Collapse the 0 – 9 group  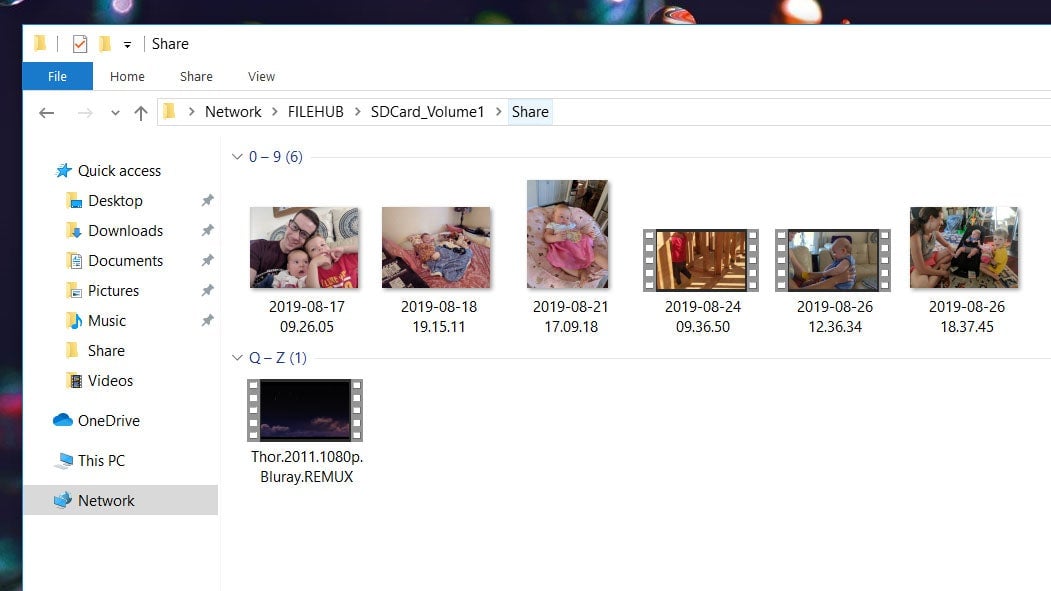click(x=237, y=157)
